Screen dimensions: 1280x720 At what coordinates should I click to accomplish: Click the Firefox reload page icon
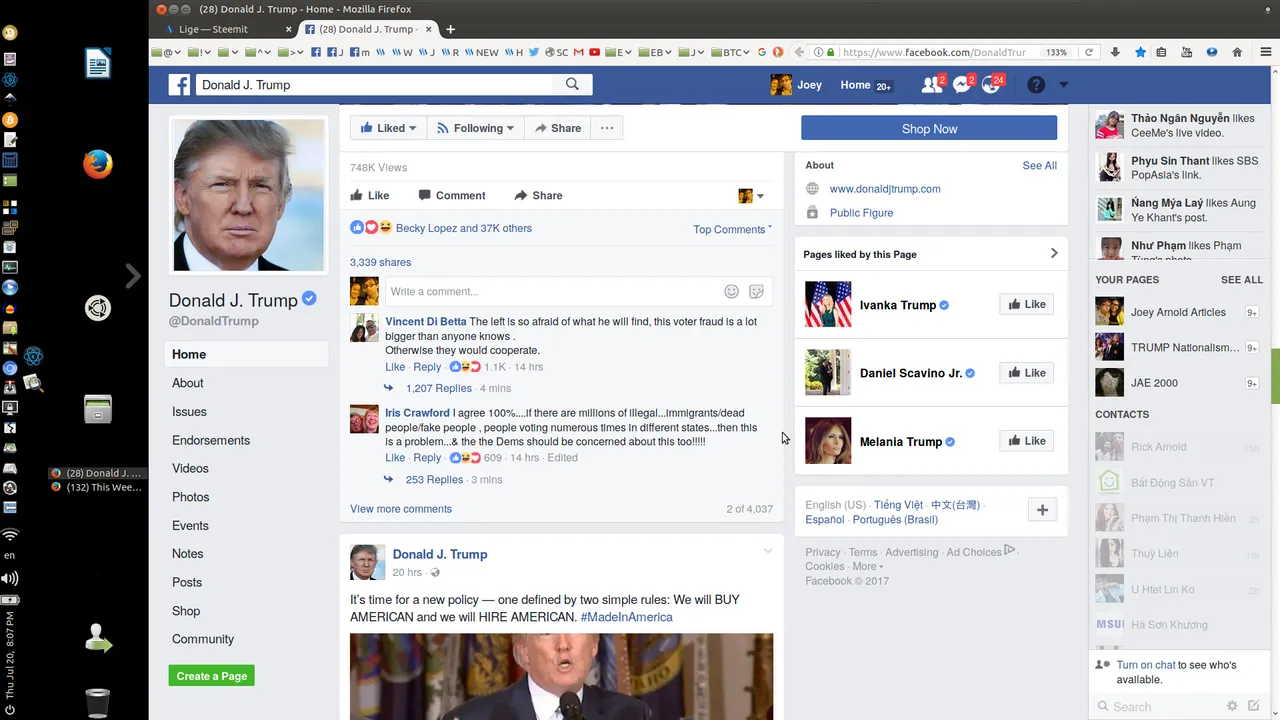pyautogui.click(x=1089, y=52)
